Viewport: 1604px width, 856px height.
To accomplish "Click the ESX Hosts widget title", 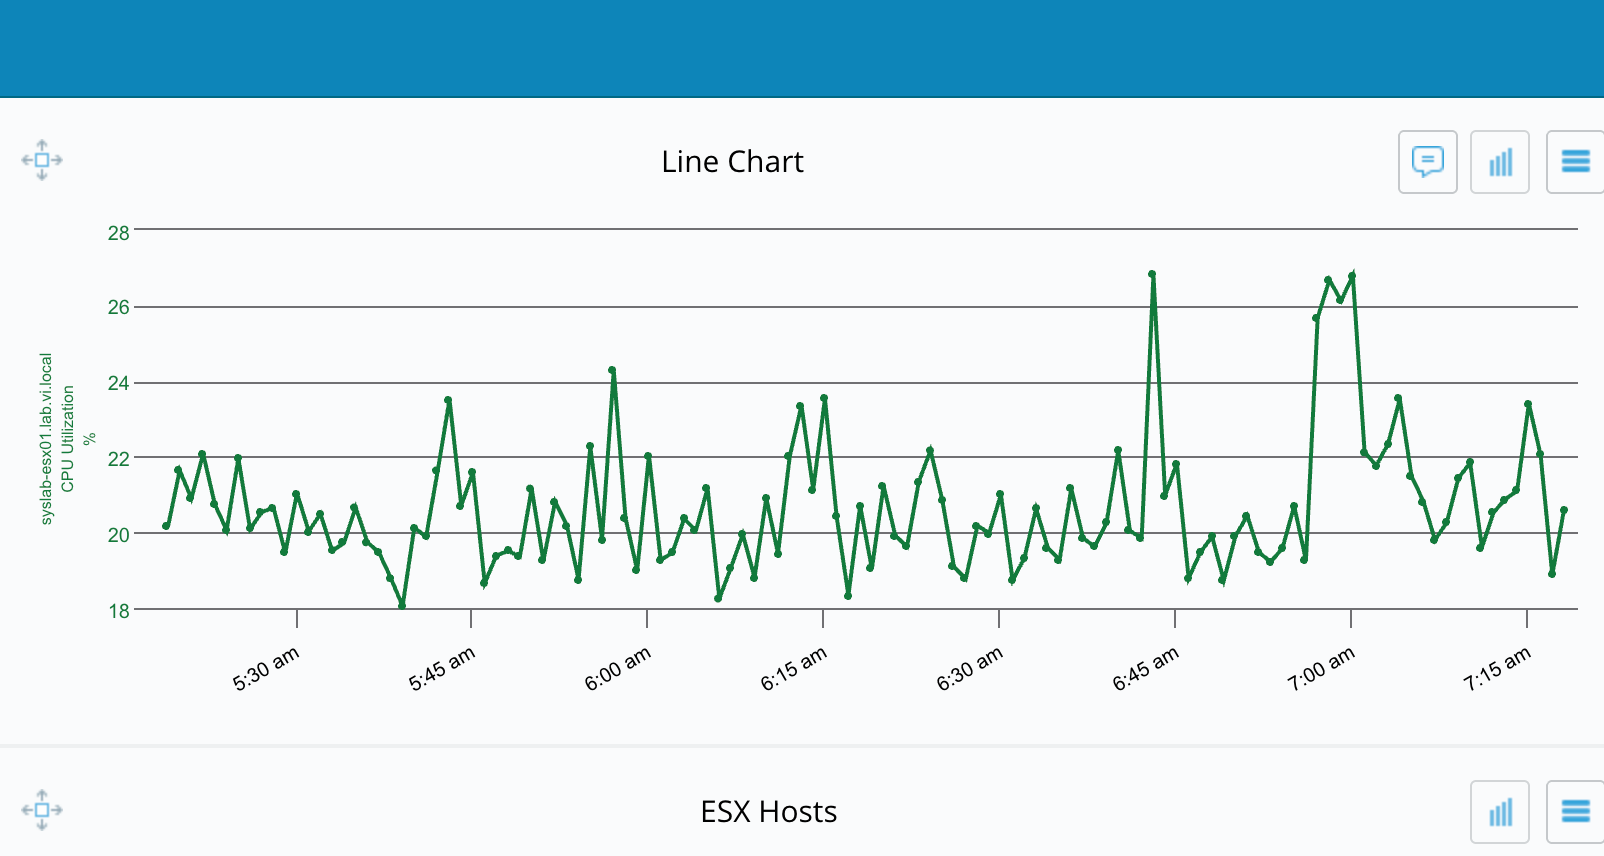I will click(x=768, y=812).
